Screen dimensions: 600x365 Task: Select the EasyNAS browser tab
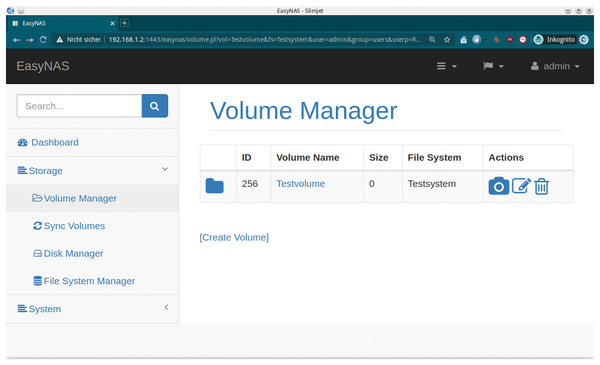62,23
